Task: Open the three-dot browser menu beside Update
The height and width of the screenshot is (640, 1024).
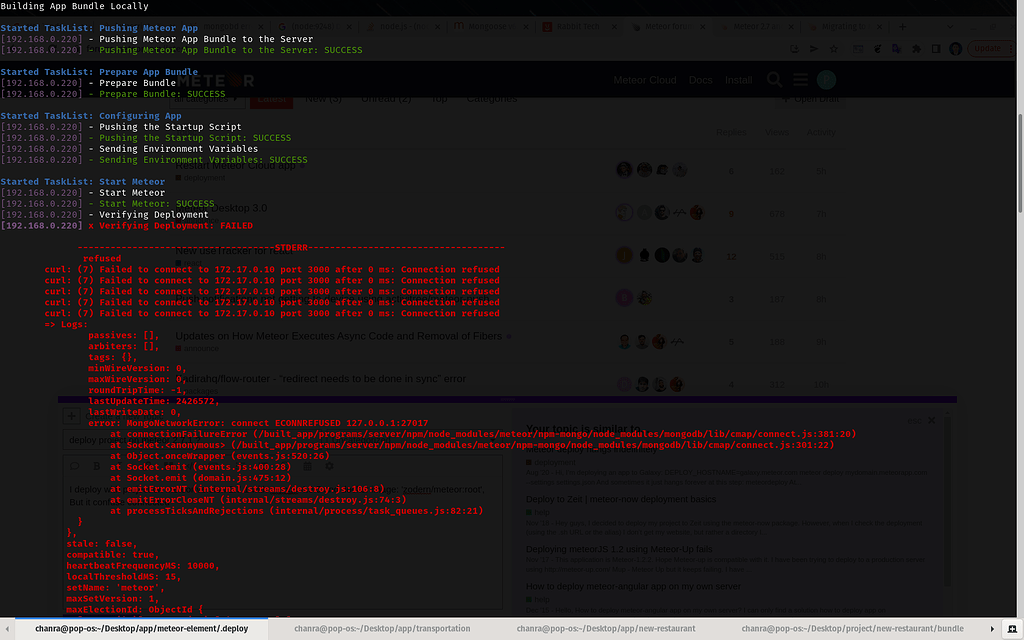Action: click(1011, 48)
